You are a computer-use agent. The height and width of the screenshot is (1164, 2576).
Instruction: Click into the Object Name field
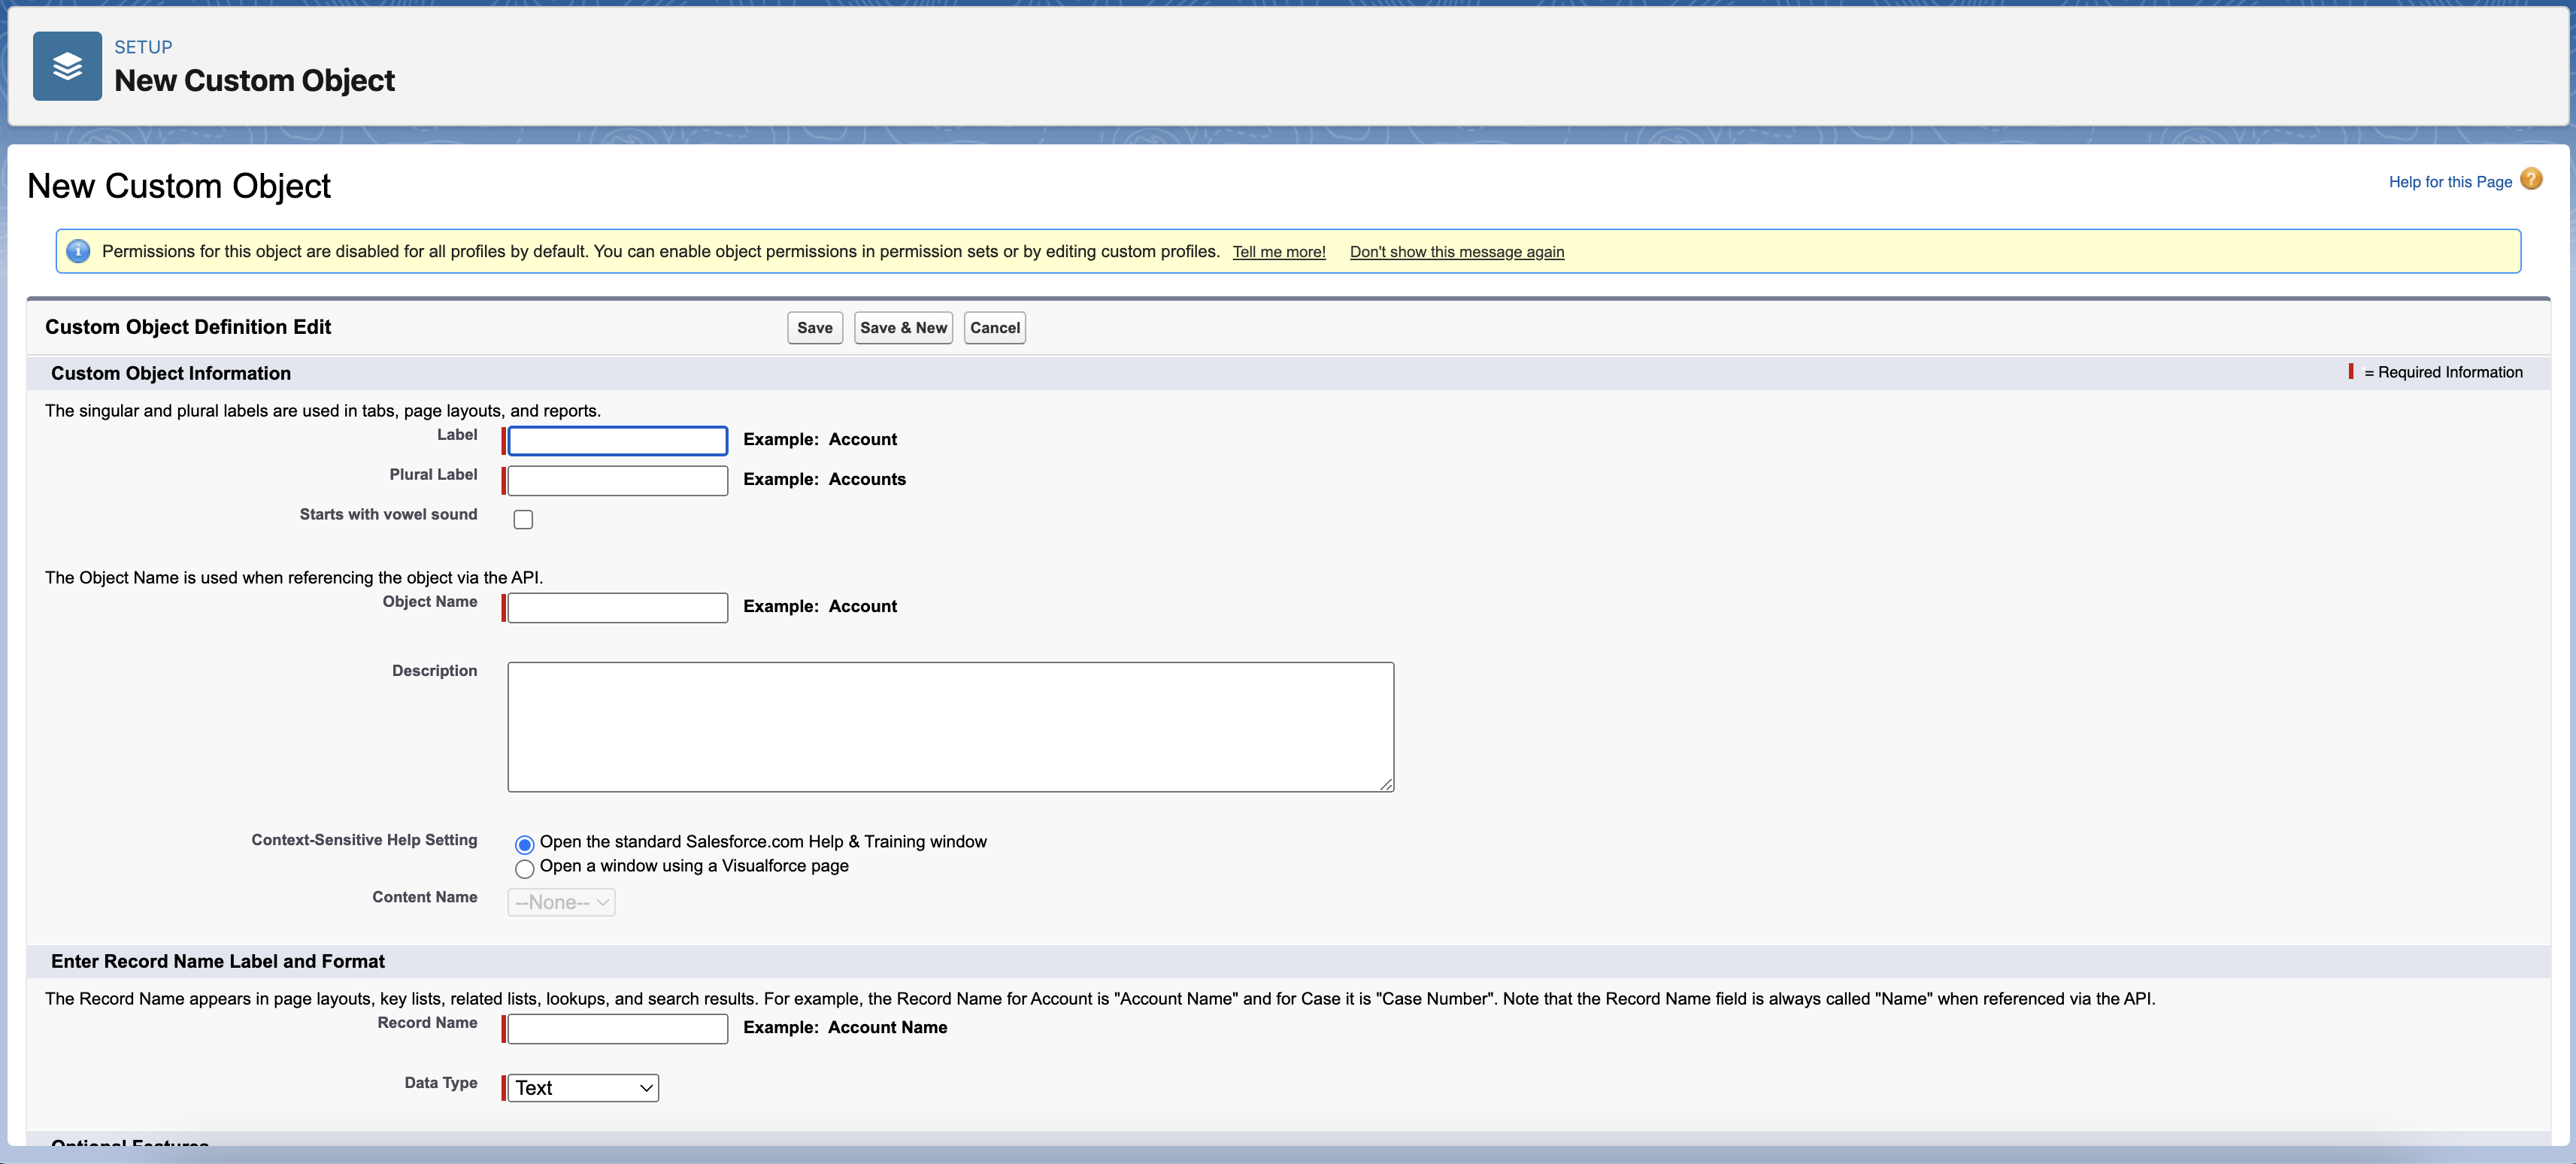[x=618, y=608]
